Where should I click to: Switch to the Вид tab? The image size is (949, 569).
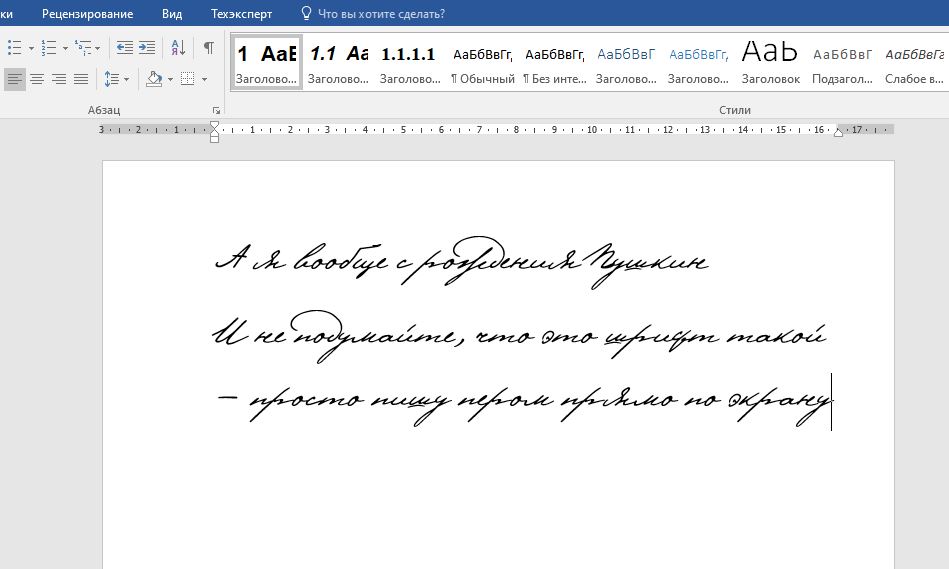tap(172, 13)
